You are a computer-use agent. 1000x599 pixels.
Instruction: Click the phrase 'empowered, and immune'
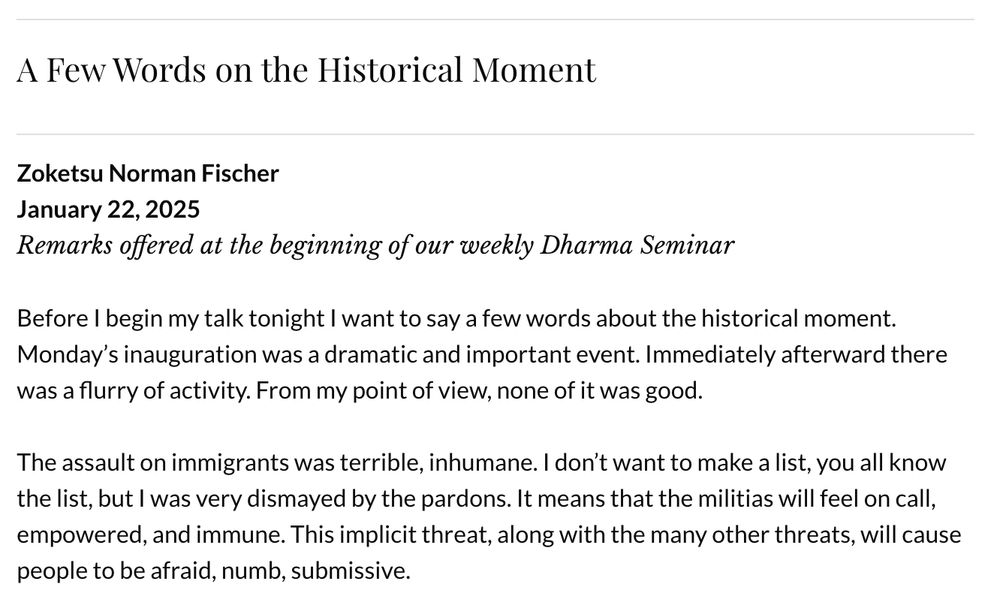coord(151,535)
